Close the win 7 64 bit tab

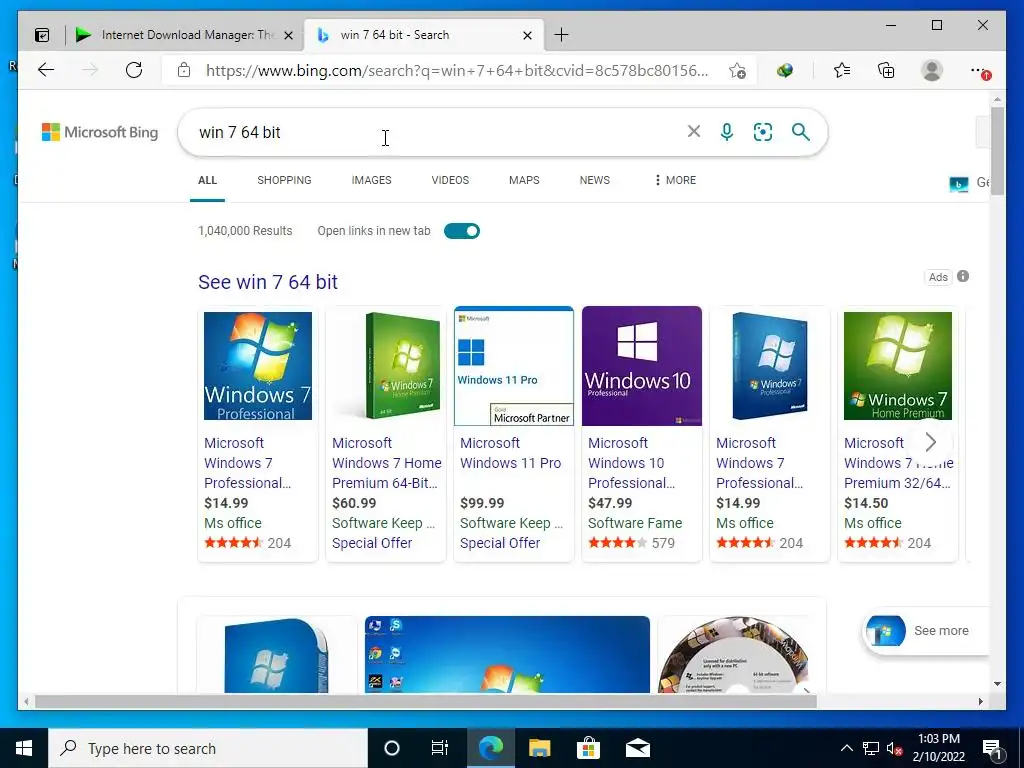pos(528,35)
